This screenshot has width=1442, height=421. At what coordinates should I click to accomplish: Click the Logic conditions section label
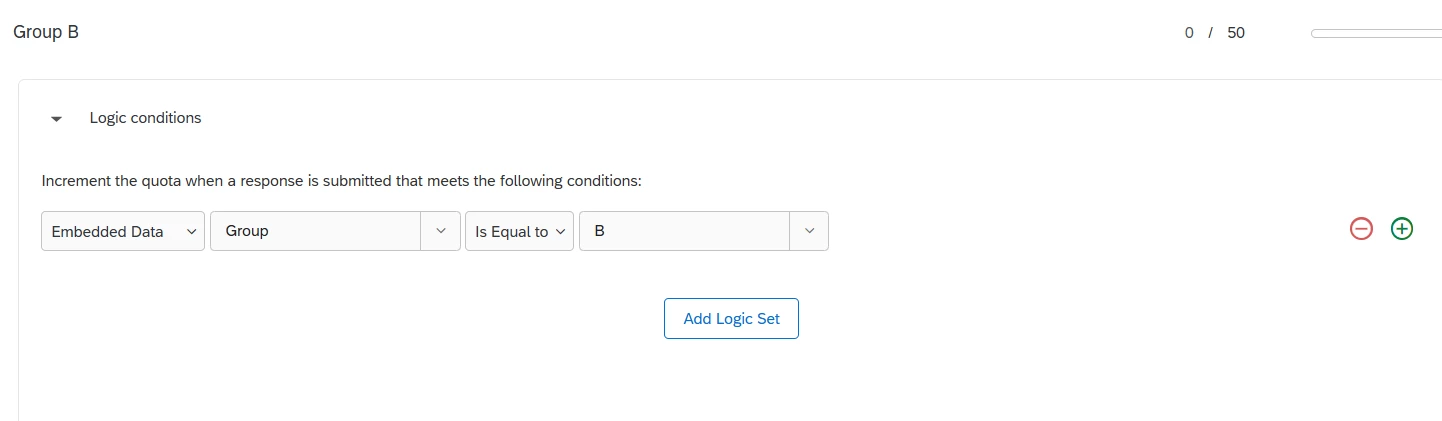[x=145, y=118]
